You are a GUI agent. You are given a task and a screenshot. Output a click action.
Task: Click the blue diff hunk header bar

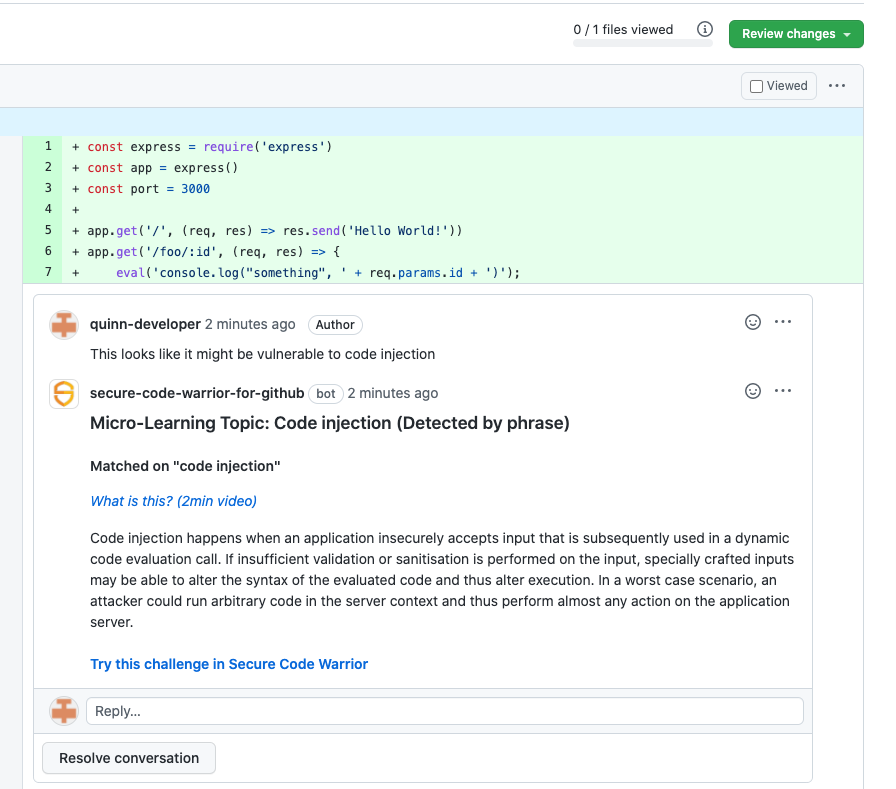431,122
